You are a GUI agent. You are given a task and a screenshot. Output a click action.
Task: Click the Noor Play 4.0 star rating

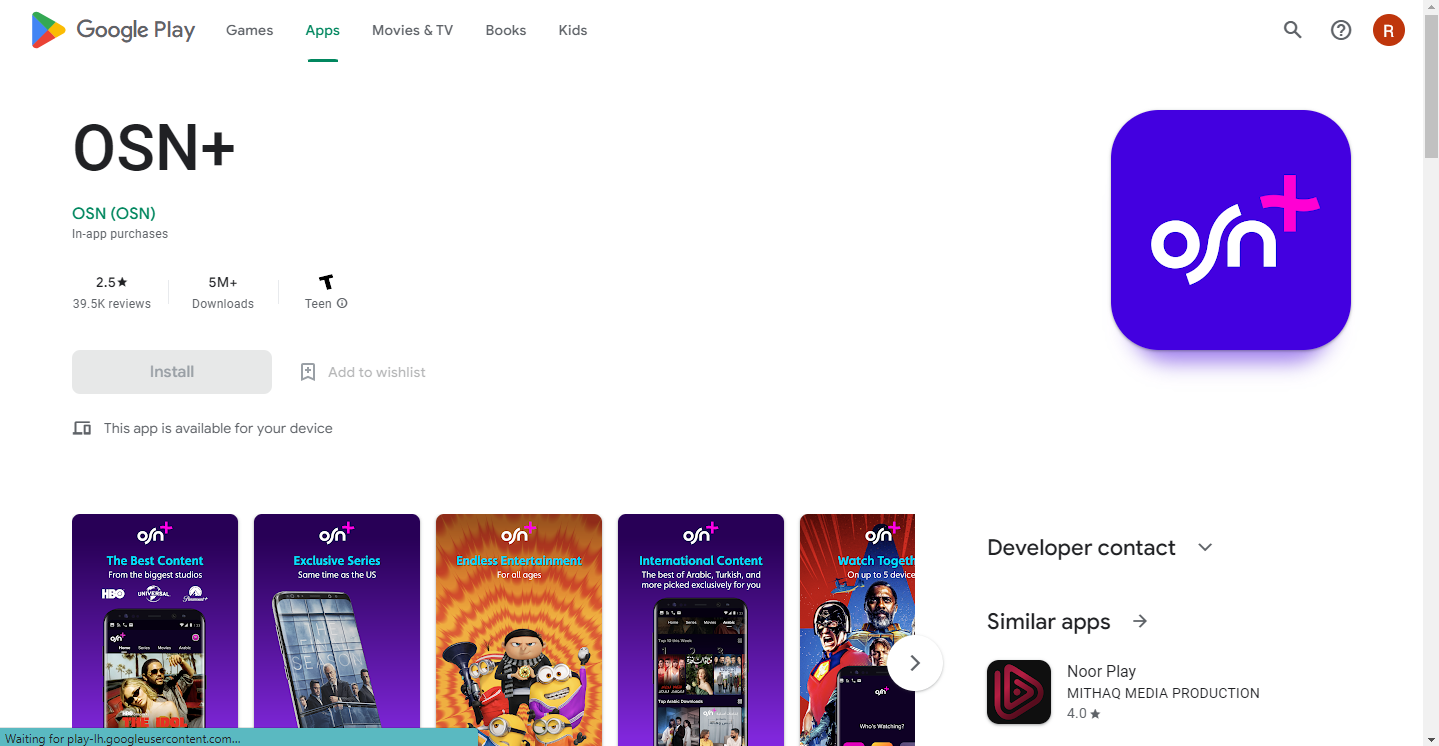coord(1084,714)
